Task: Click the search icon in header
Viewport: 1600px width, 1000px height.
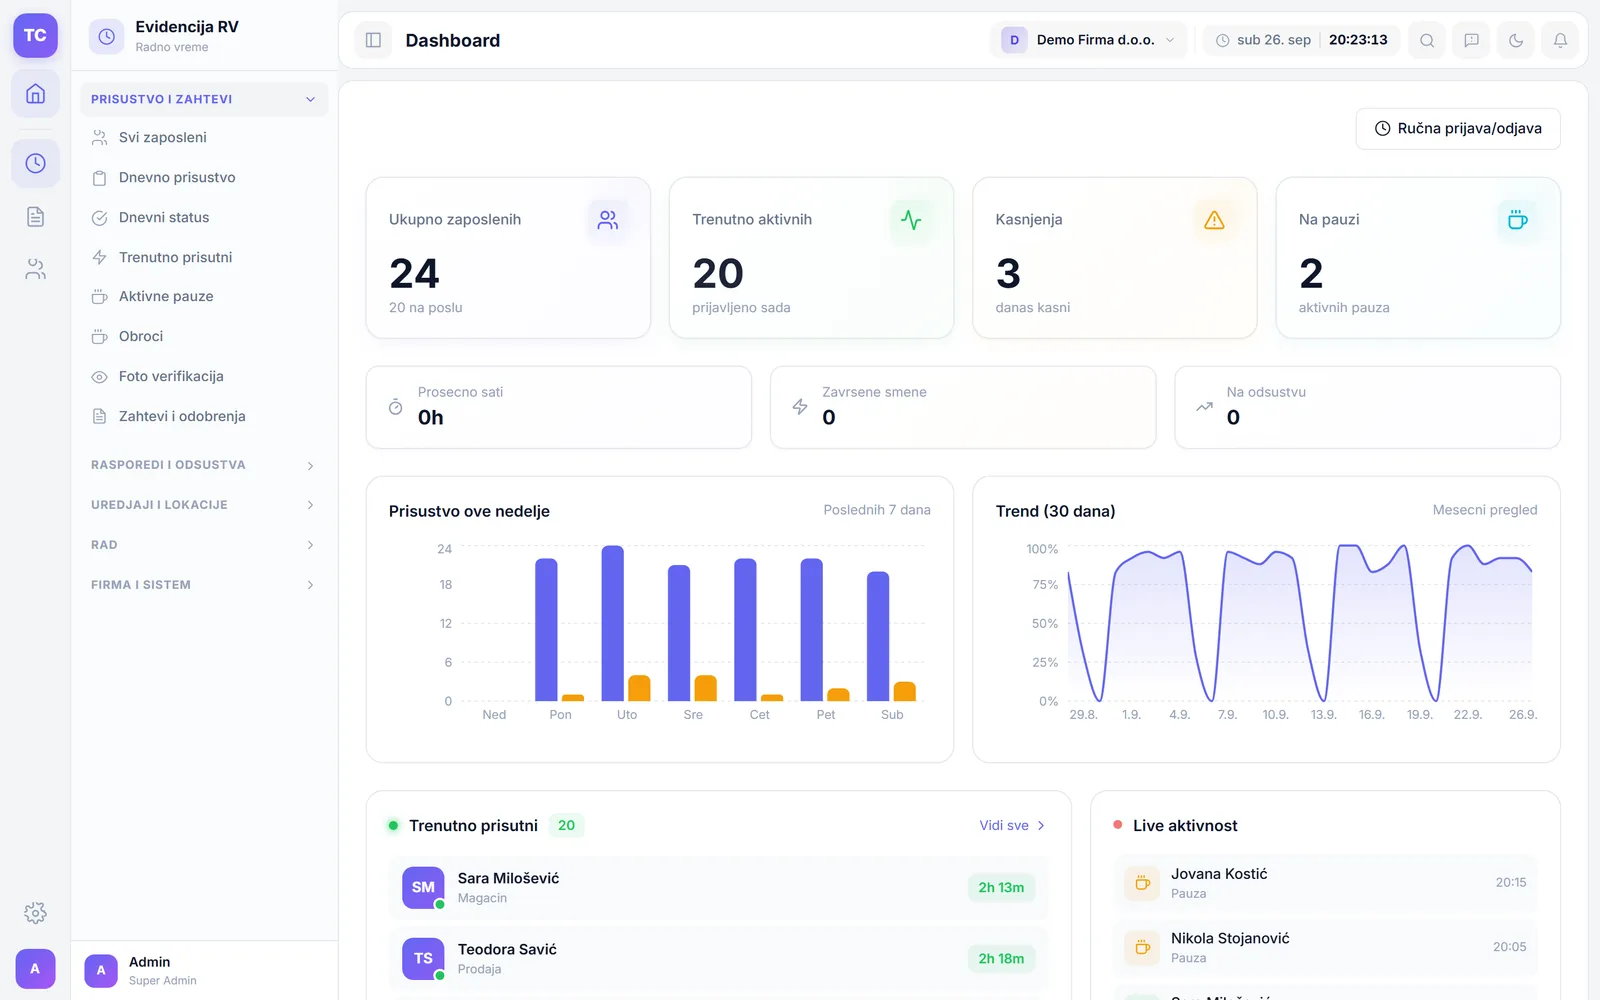Action: (1427, 40)
